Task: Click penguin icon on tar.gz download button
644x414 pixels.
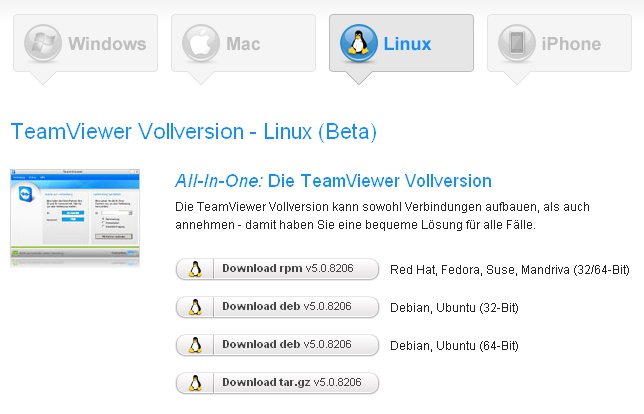Action: (196, 382)
